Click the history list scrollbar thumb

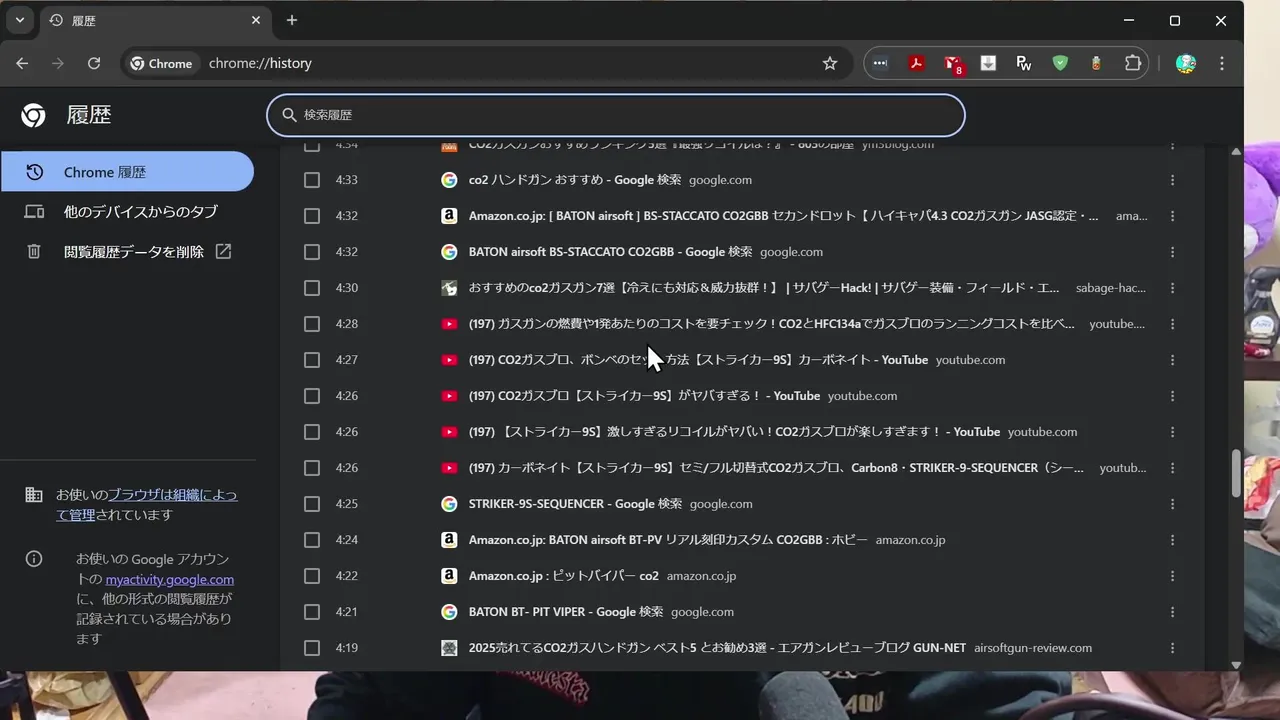pyautogui.click(x=1236, y=474)
